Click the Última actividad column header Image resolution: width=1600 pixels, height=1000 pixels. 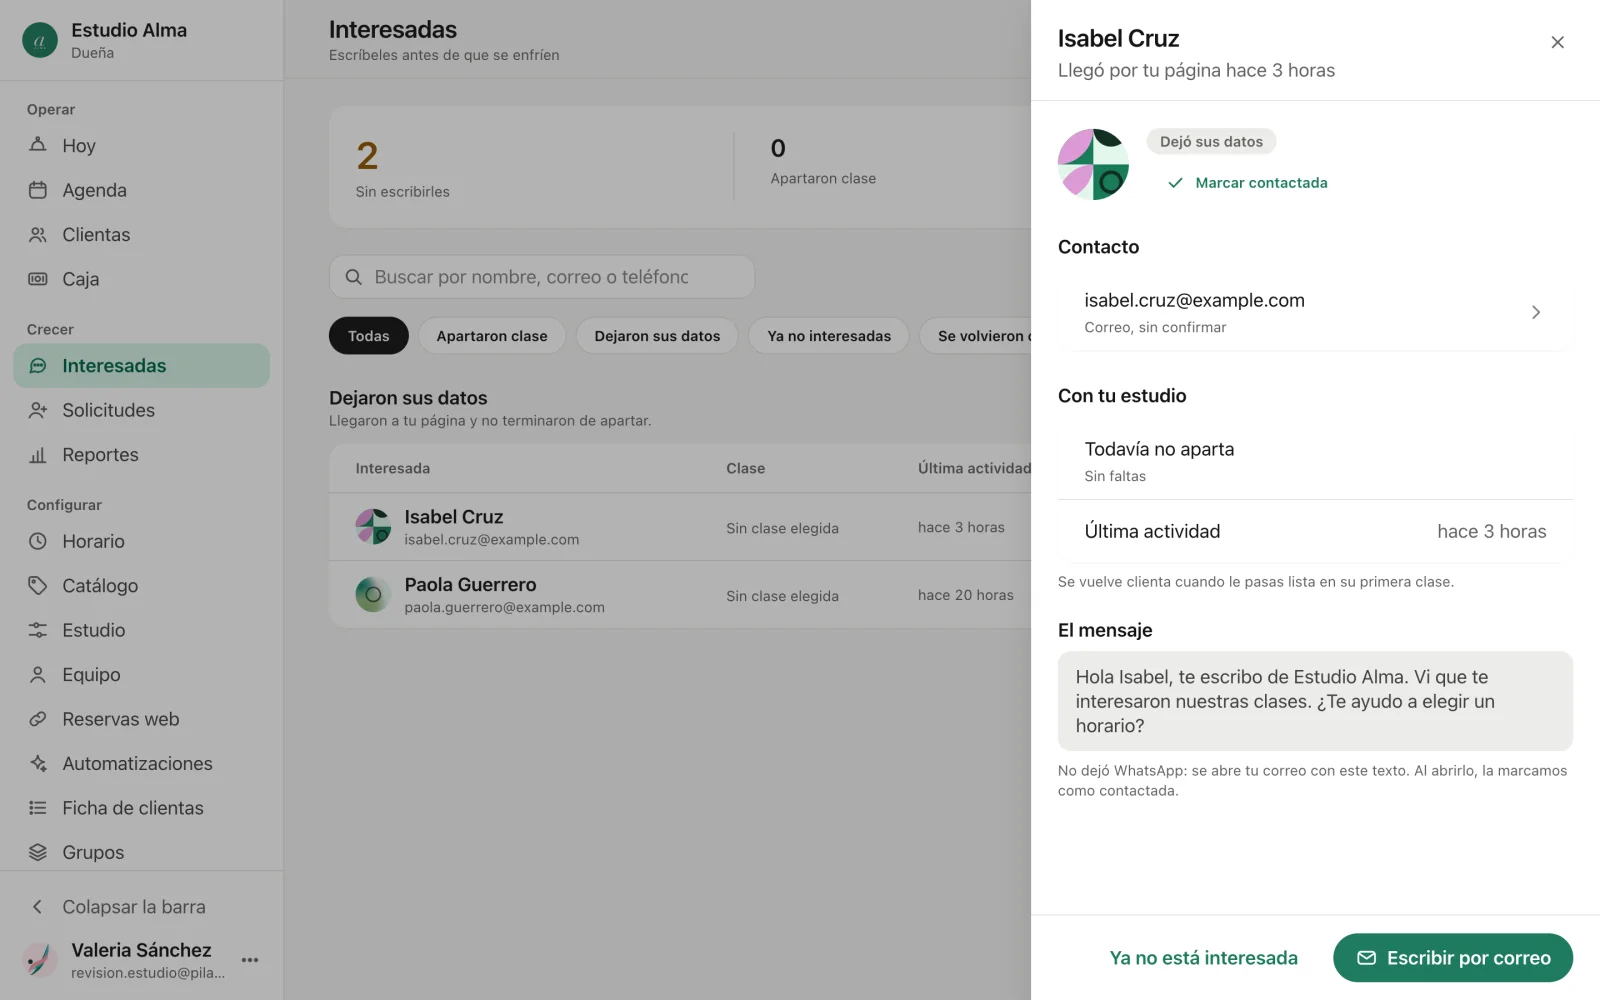click(974, 468)
